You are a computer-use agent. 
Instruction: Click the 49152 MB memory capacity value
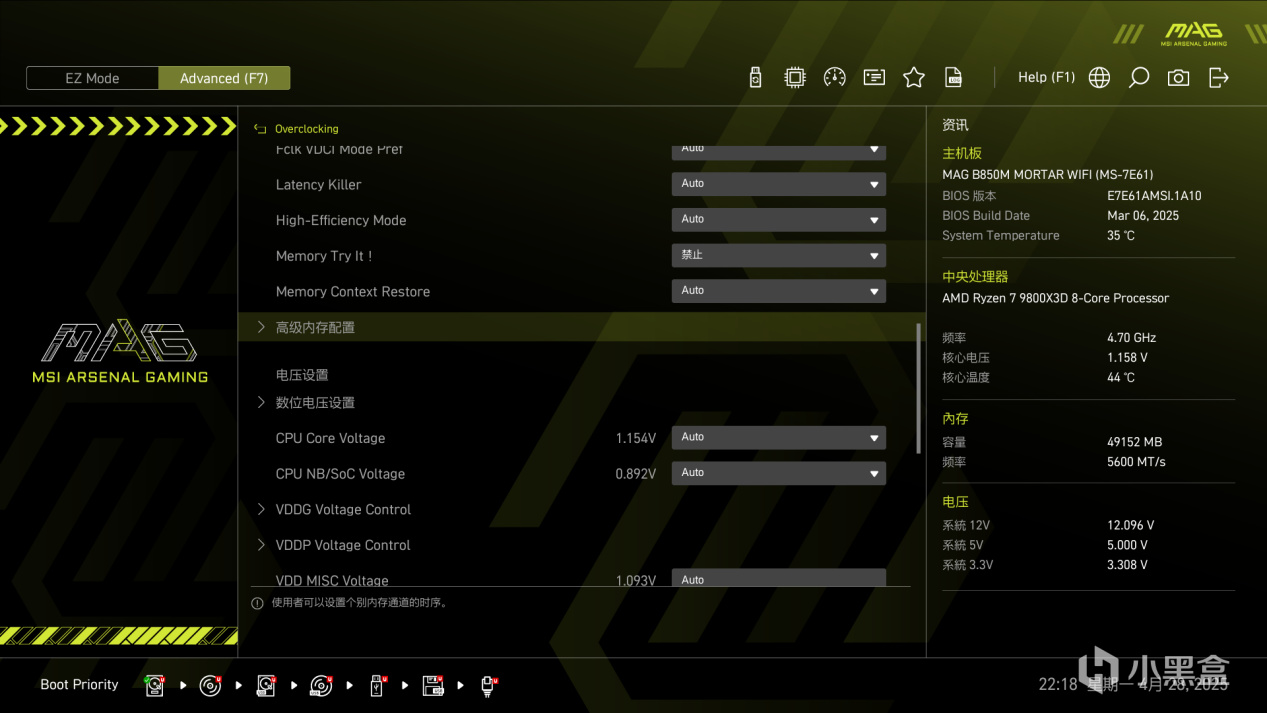1134,442
